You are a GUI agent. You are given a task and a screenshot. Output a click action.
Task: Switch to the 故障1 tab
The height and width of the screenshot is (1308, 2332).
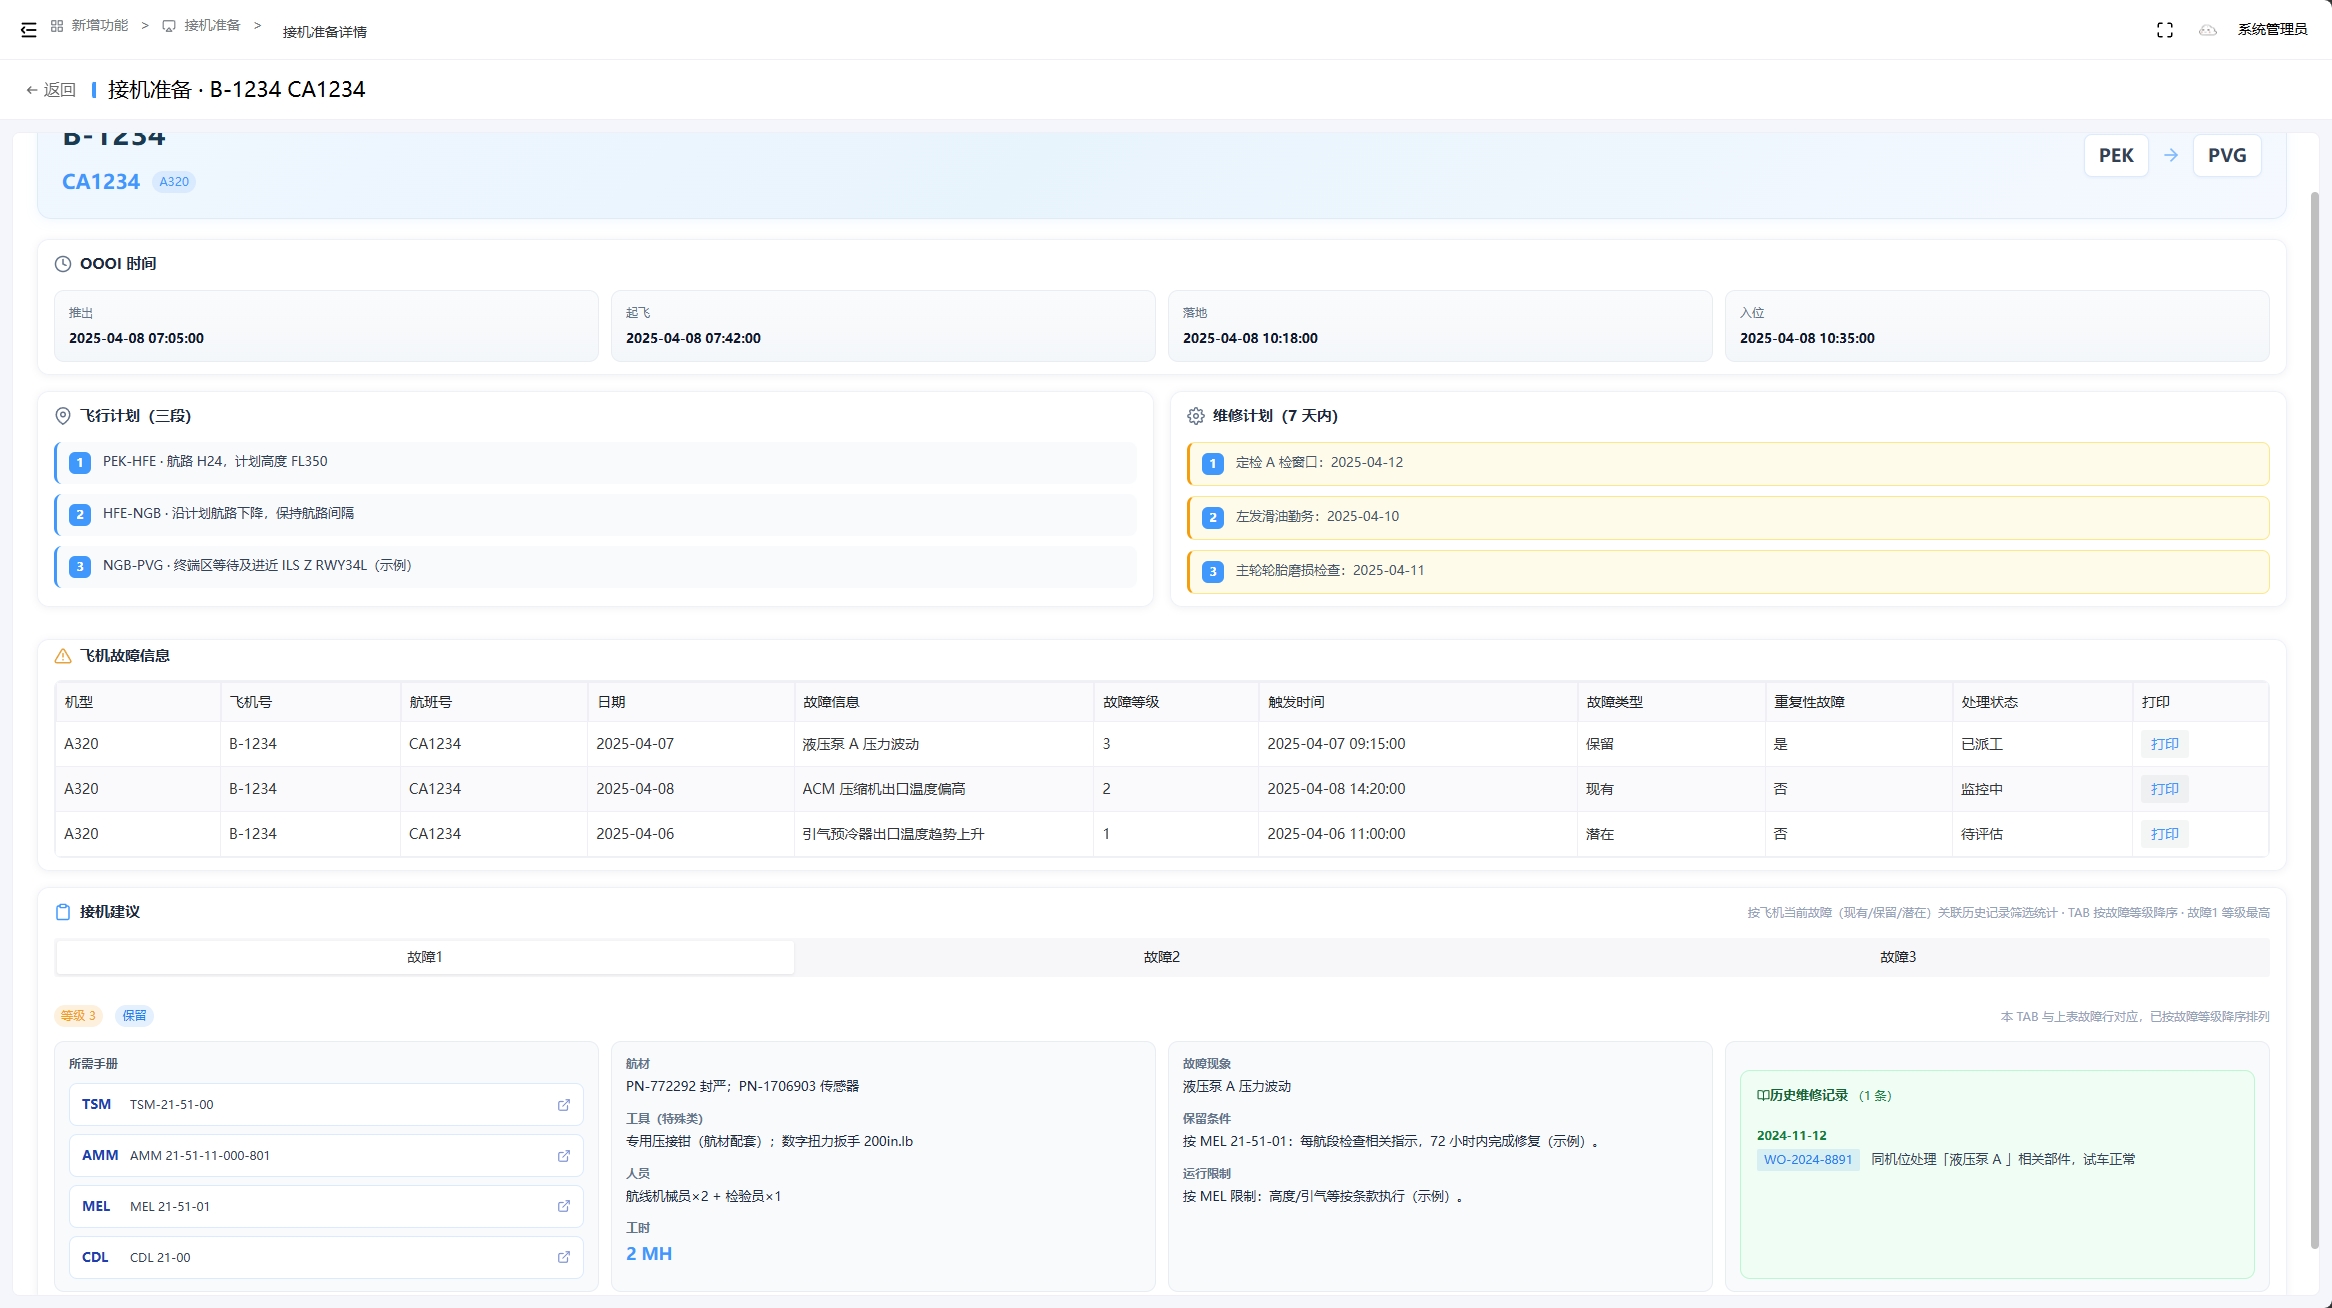coord(425,957)
